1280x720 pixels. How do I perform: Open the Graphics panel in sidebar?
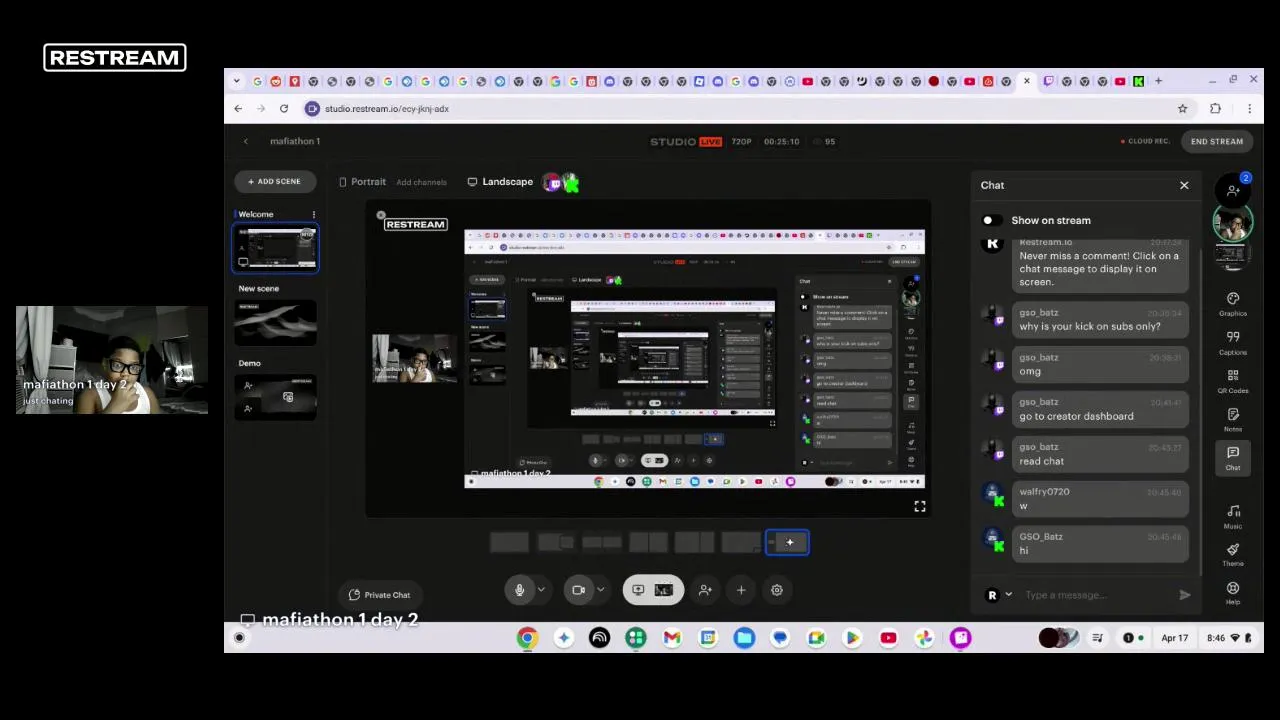pos(1232,304)
